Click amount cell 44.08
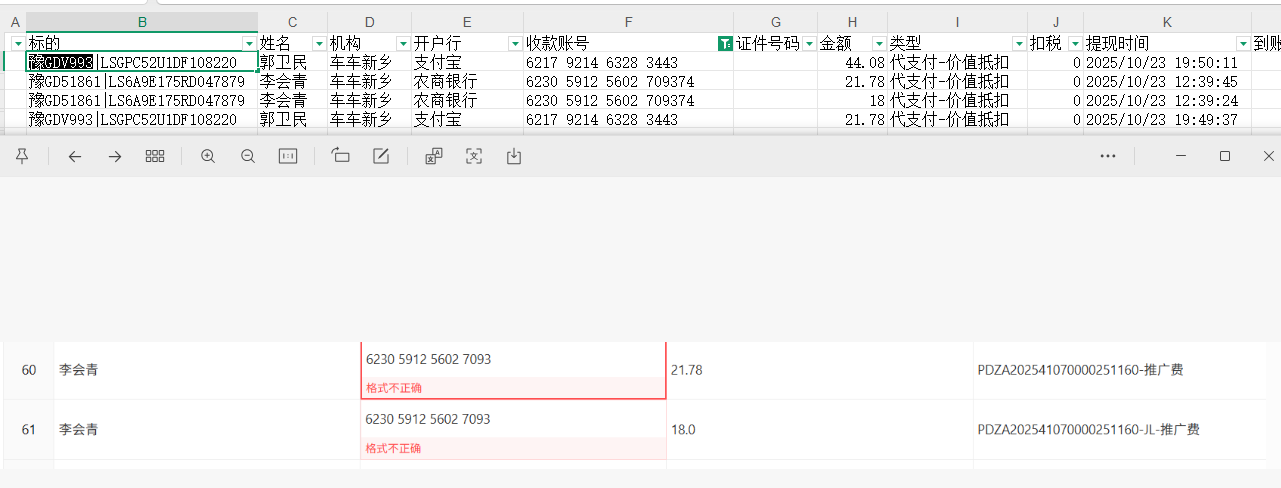Viewport: 1281px width, 488px height. tap(852, 62)
